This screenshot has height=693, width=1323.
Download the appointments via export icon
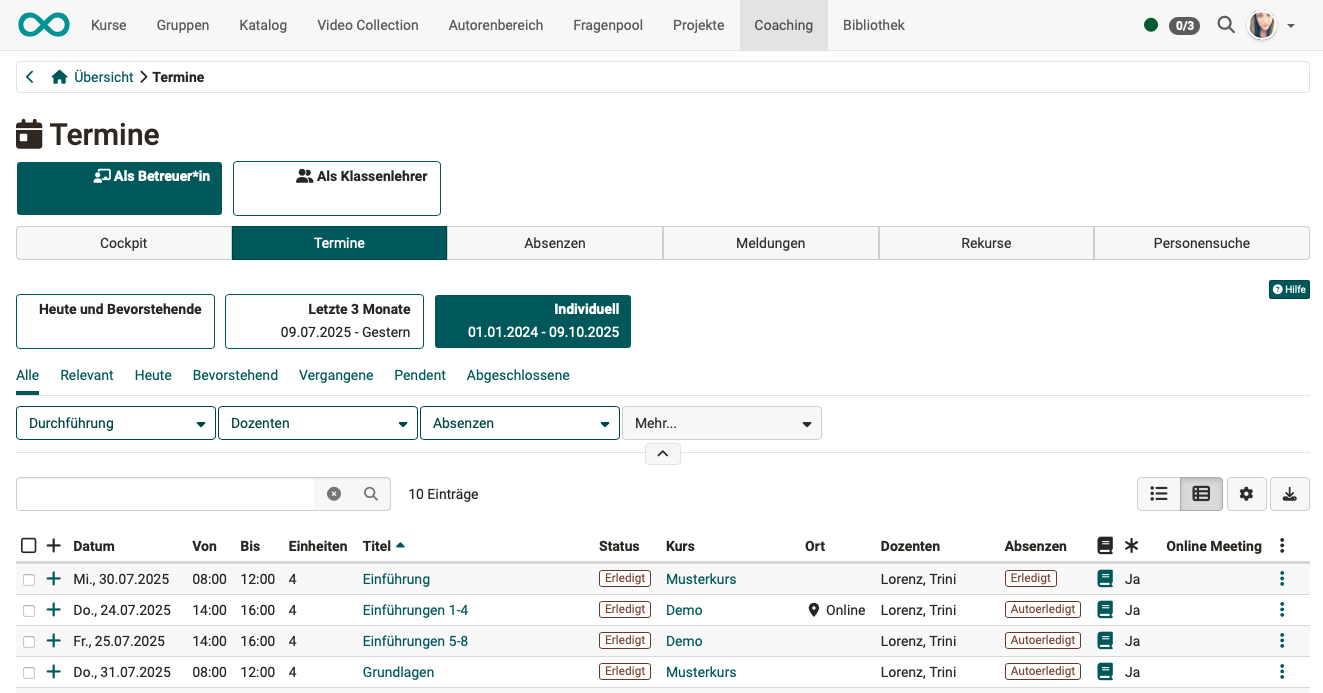coord(1289,493)
